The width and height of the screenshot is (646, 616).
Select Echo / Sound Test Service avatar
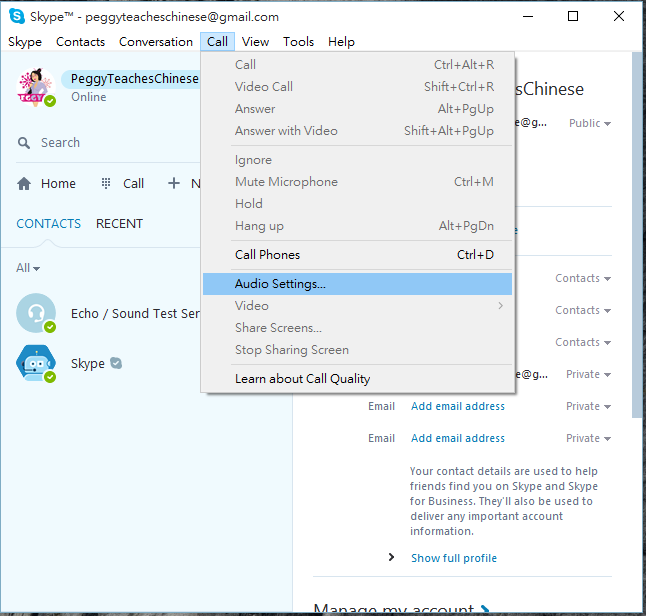click(36, 313)
